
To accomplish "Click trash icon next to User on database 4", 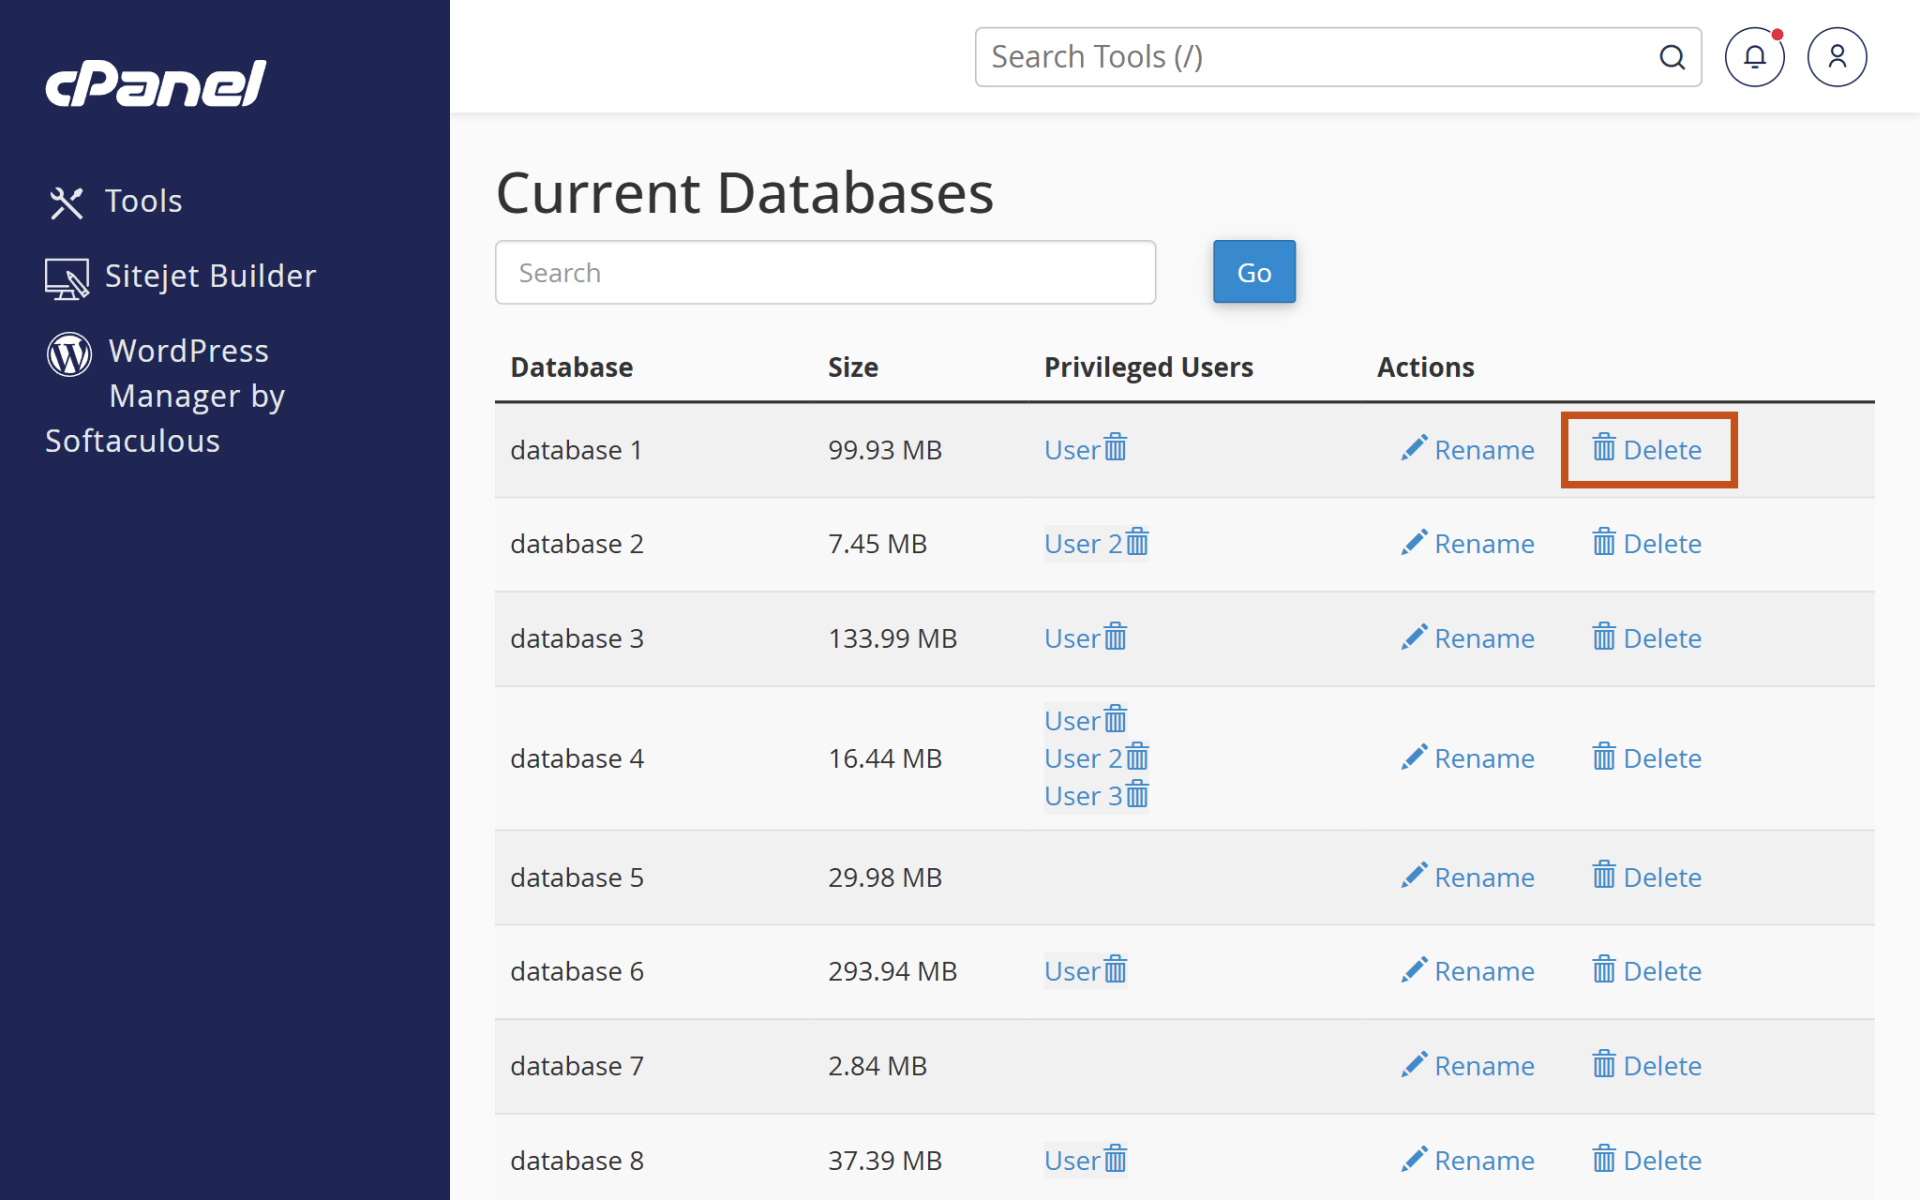I will 1115,719.
